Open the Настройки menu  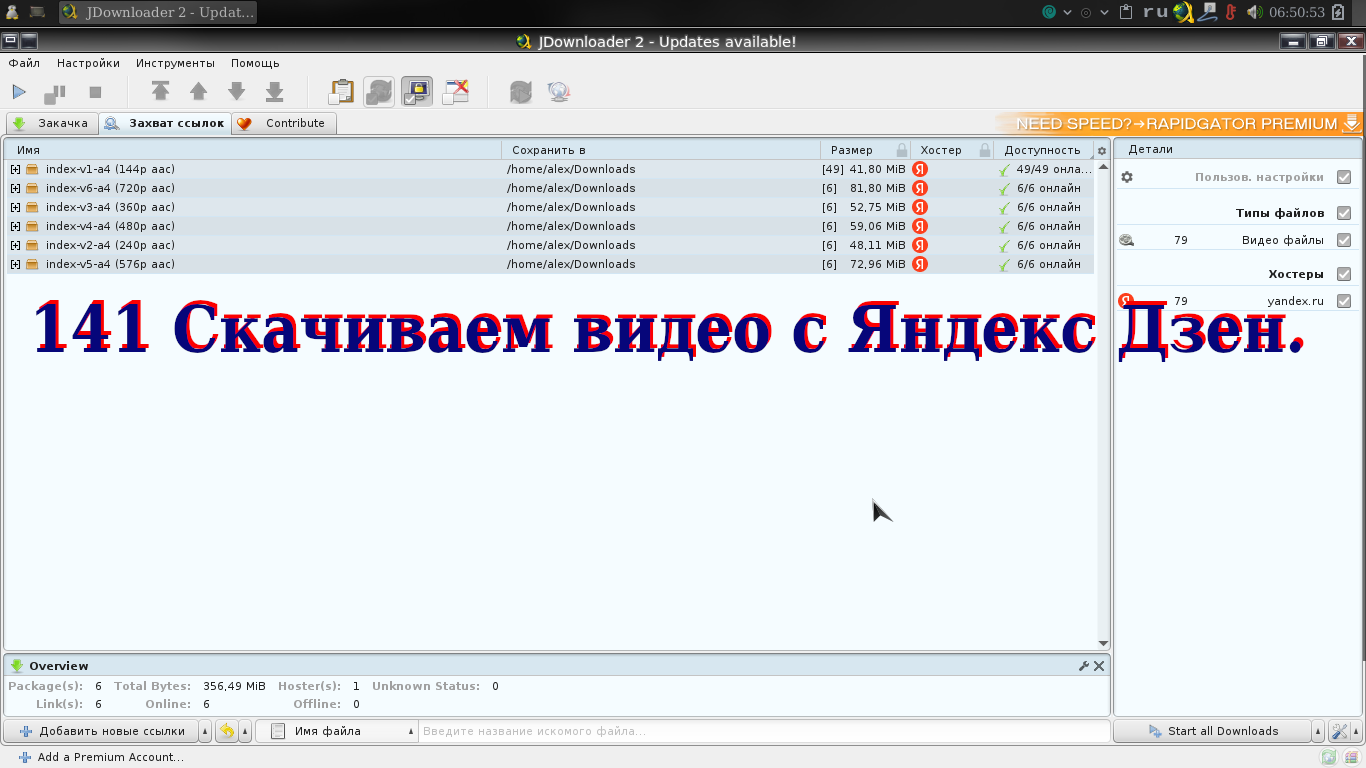coord(88,63)
